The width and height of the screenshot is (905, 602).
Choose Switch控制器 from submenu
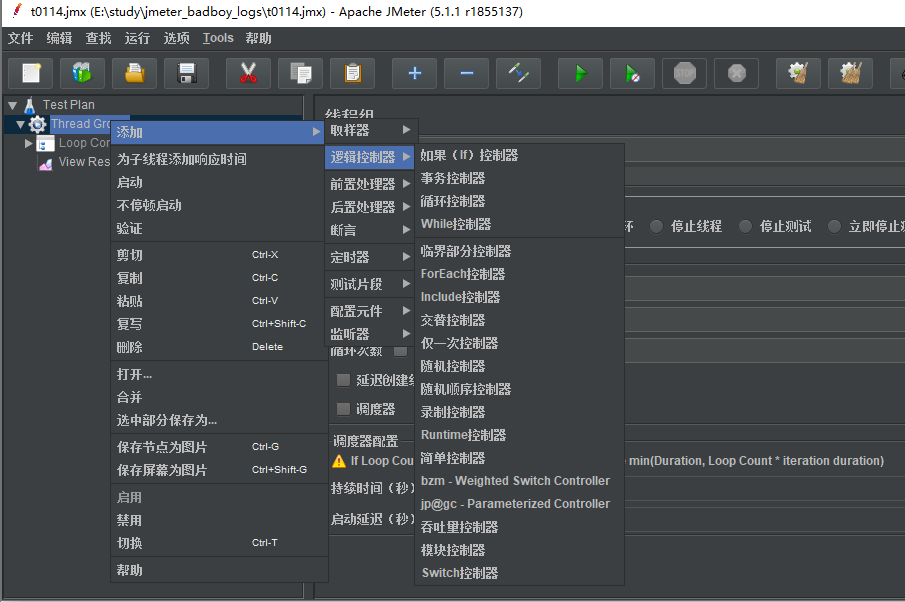(x=519, y=573)
